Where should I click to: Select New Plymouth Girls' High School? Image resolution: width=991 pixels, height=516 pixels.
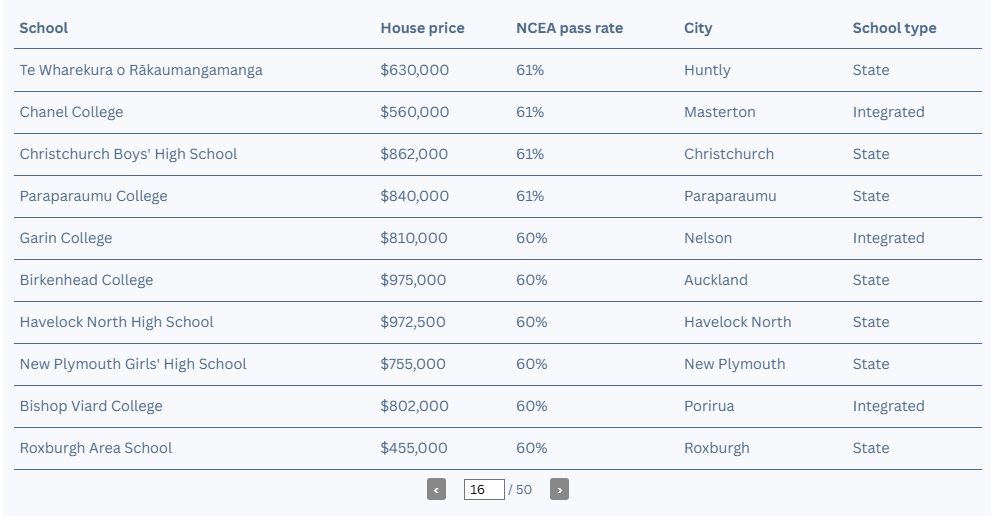coord(498,364)
